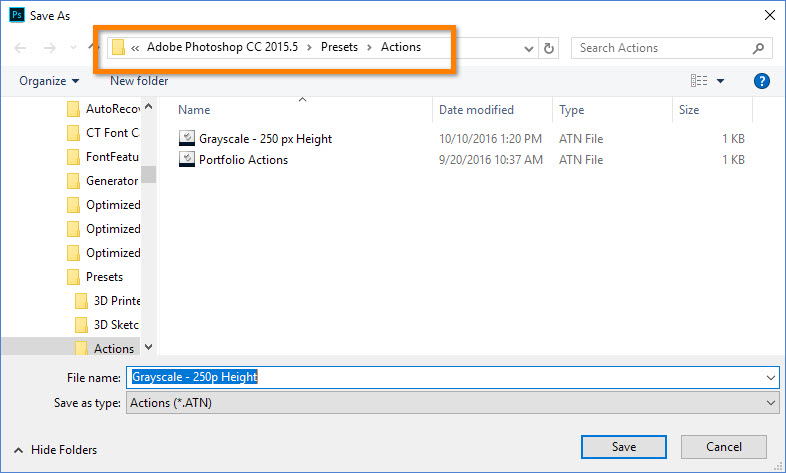
Task: Click the Save button
Action: (623, 447)
